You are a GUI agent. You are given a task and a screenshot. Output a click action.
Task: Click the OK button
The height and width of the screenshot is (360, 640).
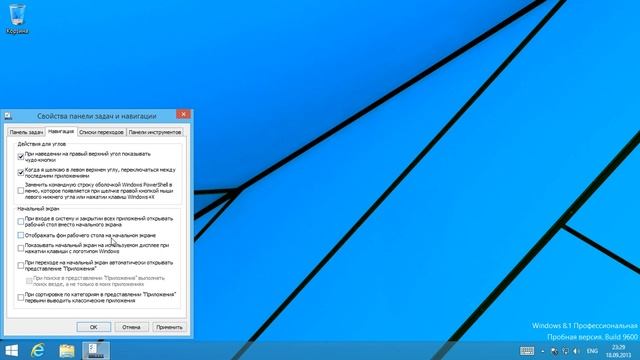pos(93,327)
